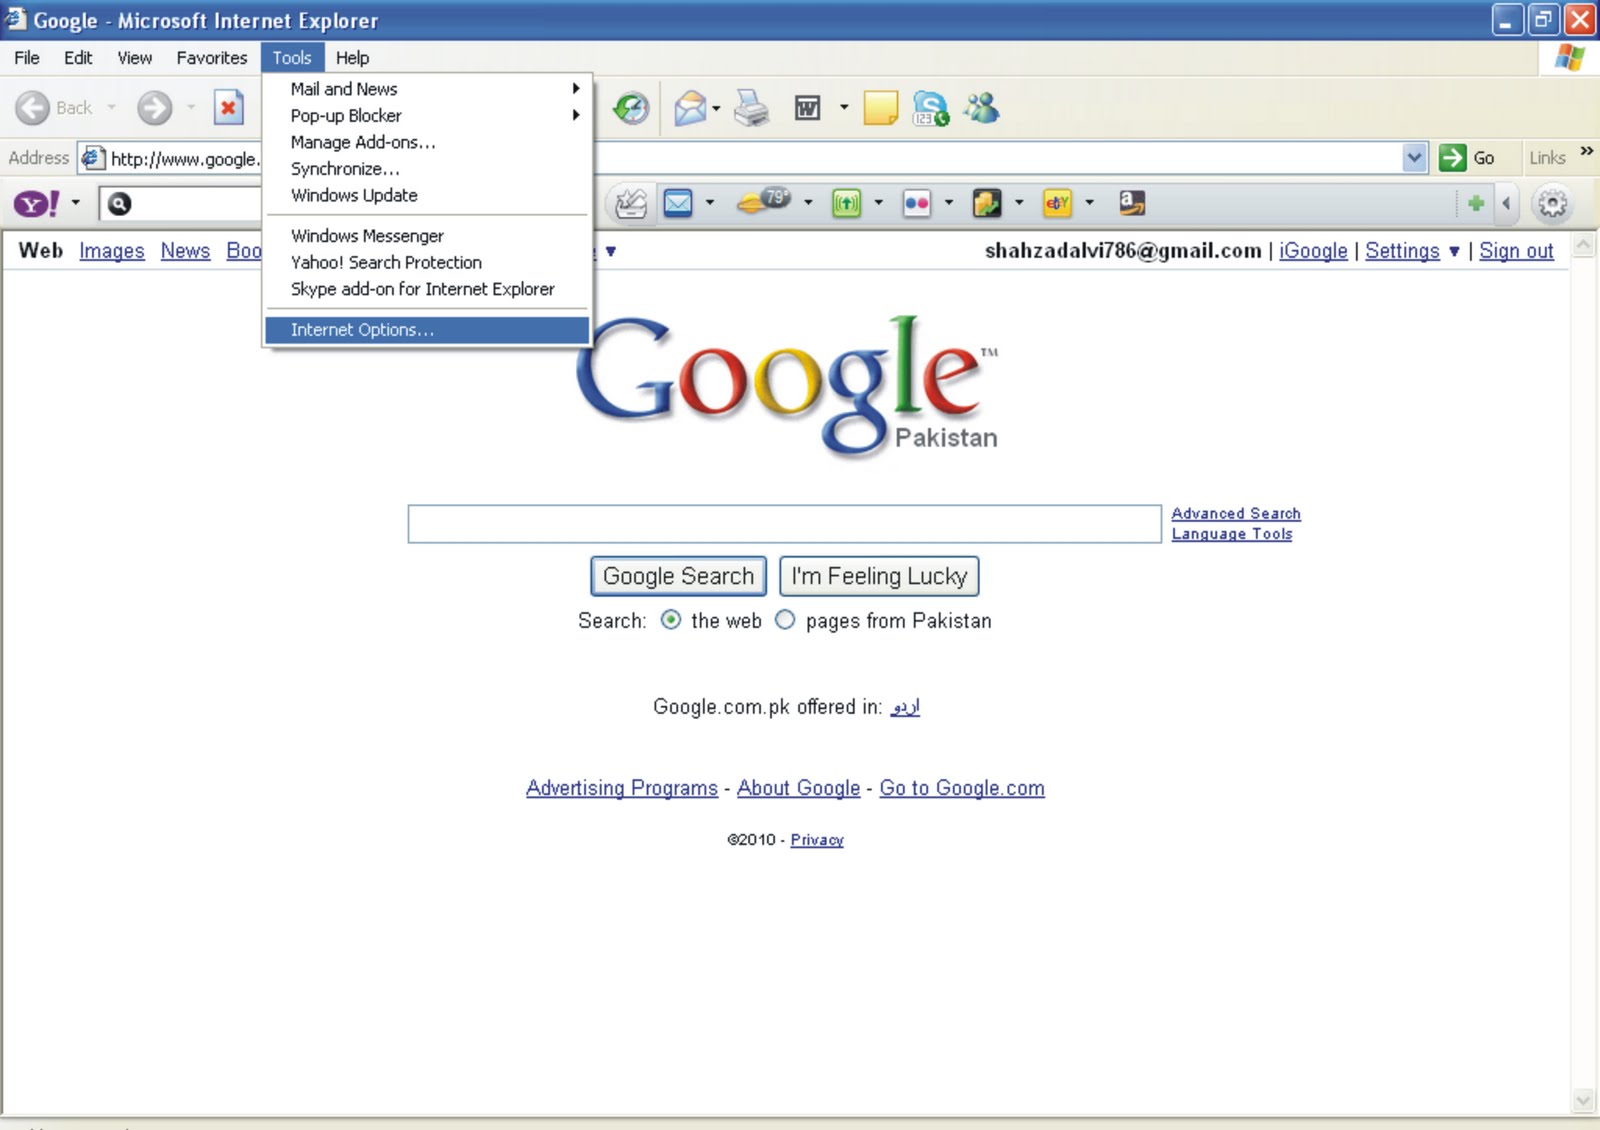Click inside the Google search box
The height and width of the screenshot is (1130, 1600).
tap(784, 524)
